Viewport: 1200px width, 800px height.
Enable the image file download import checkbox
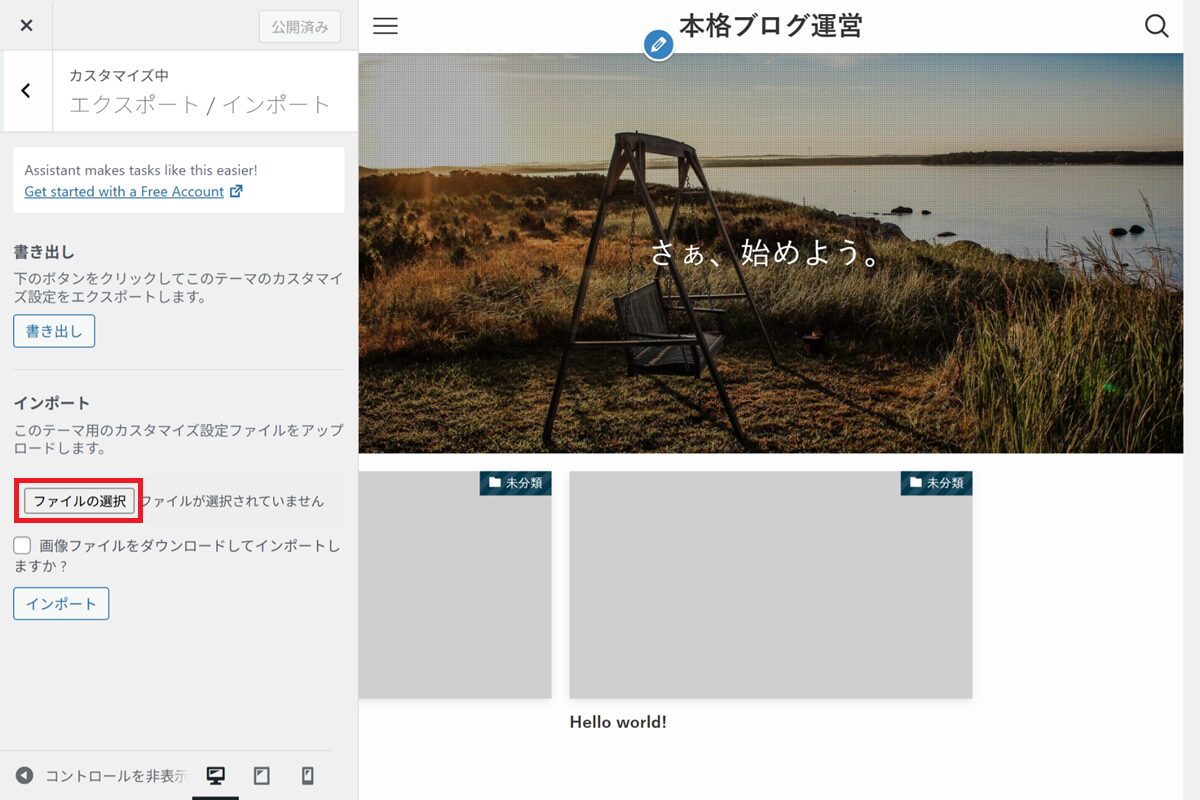[22, 546]
